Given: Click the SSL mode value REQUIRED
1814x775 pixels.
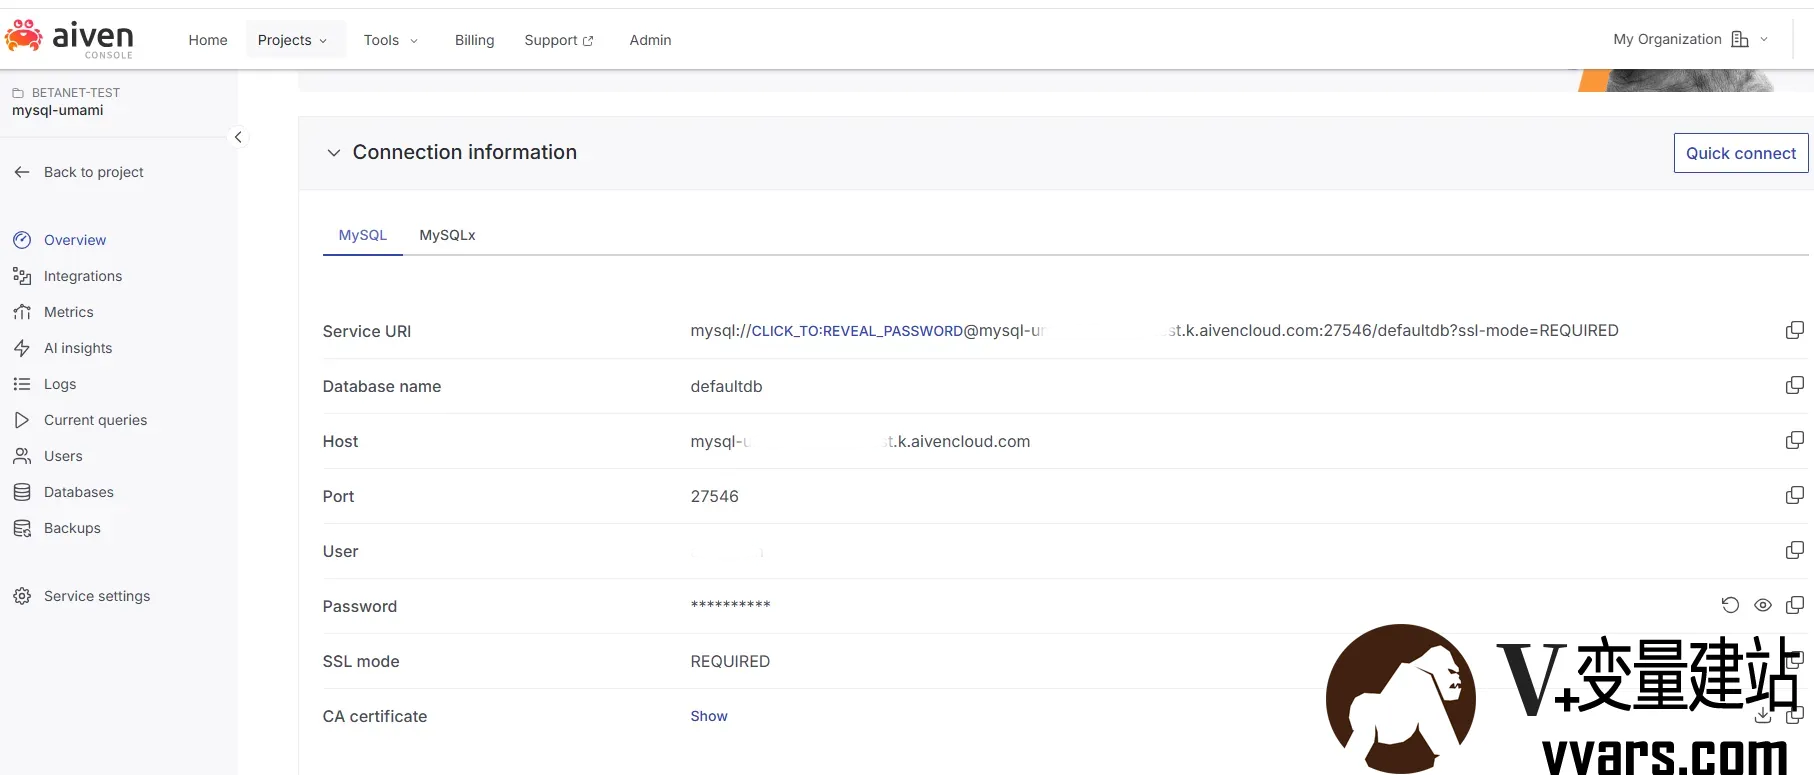Looking at the screenshot, I should [730, 661].
